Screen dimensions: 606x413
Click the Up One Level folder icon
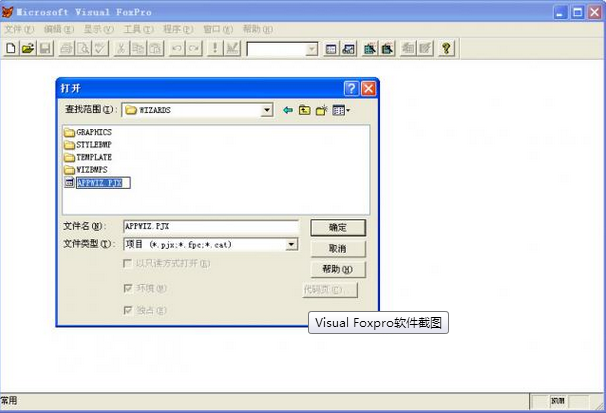[305, 110]
